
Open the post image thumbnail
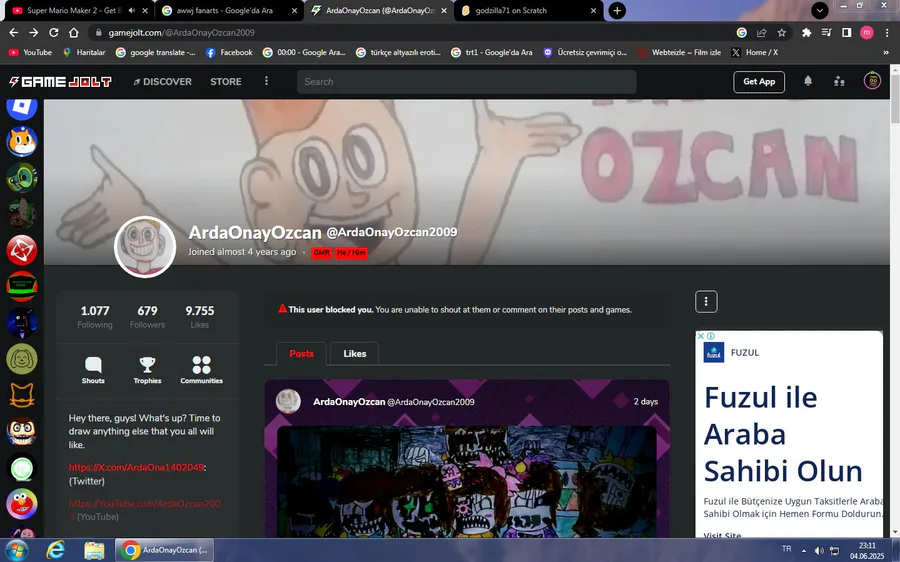(x=467, y=482)
